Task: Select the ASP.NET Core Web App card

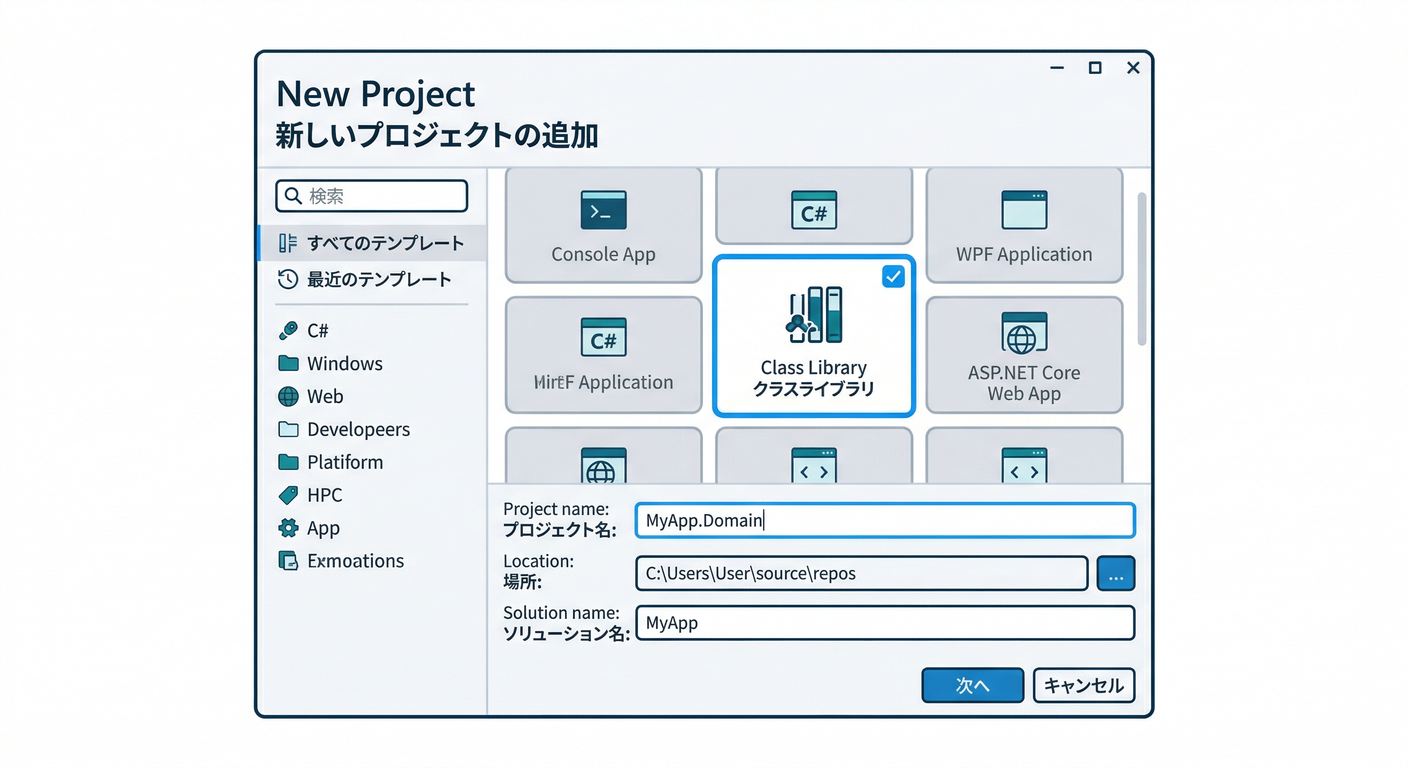Action: pos(1024,355)
